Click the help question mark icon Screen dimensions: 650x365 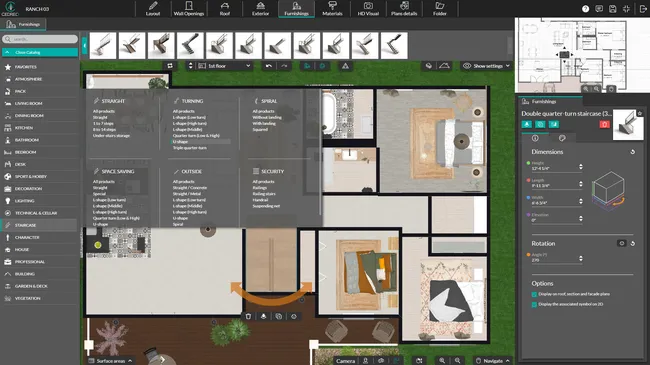pos(585,9)
